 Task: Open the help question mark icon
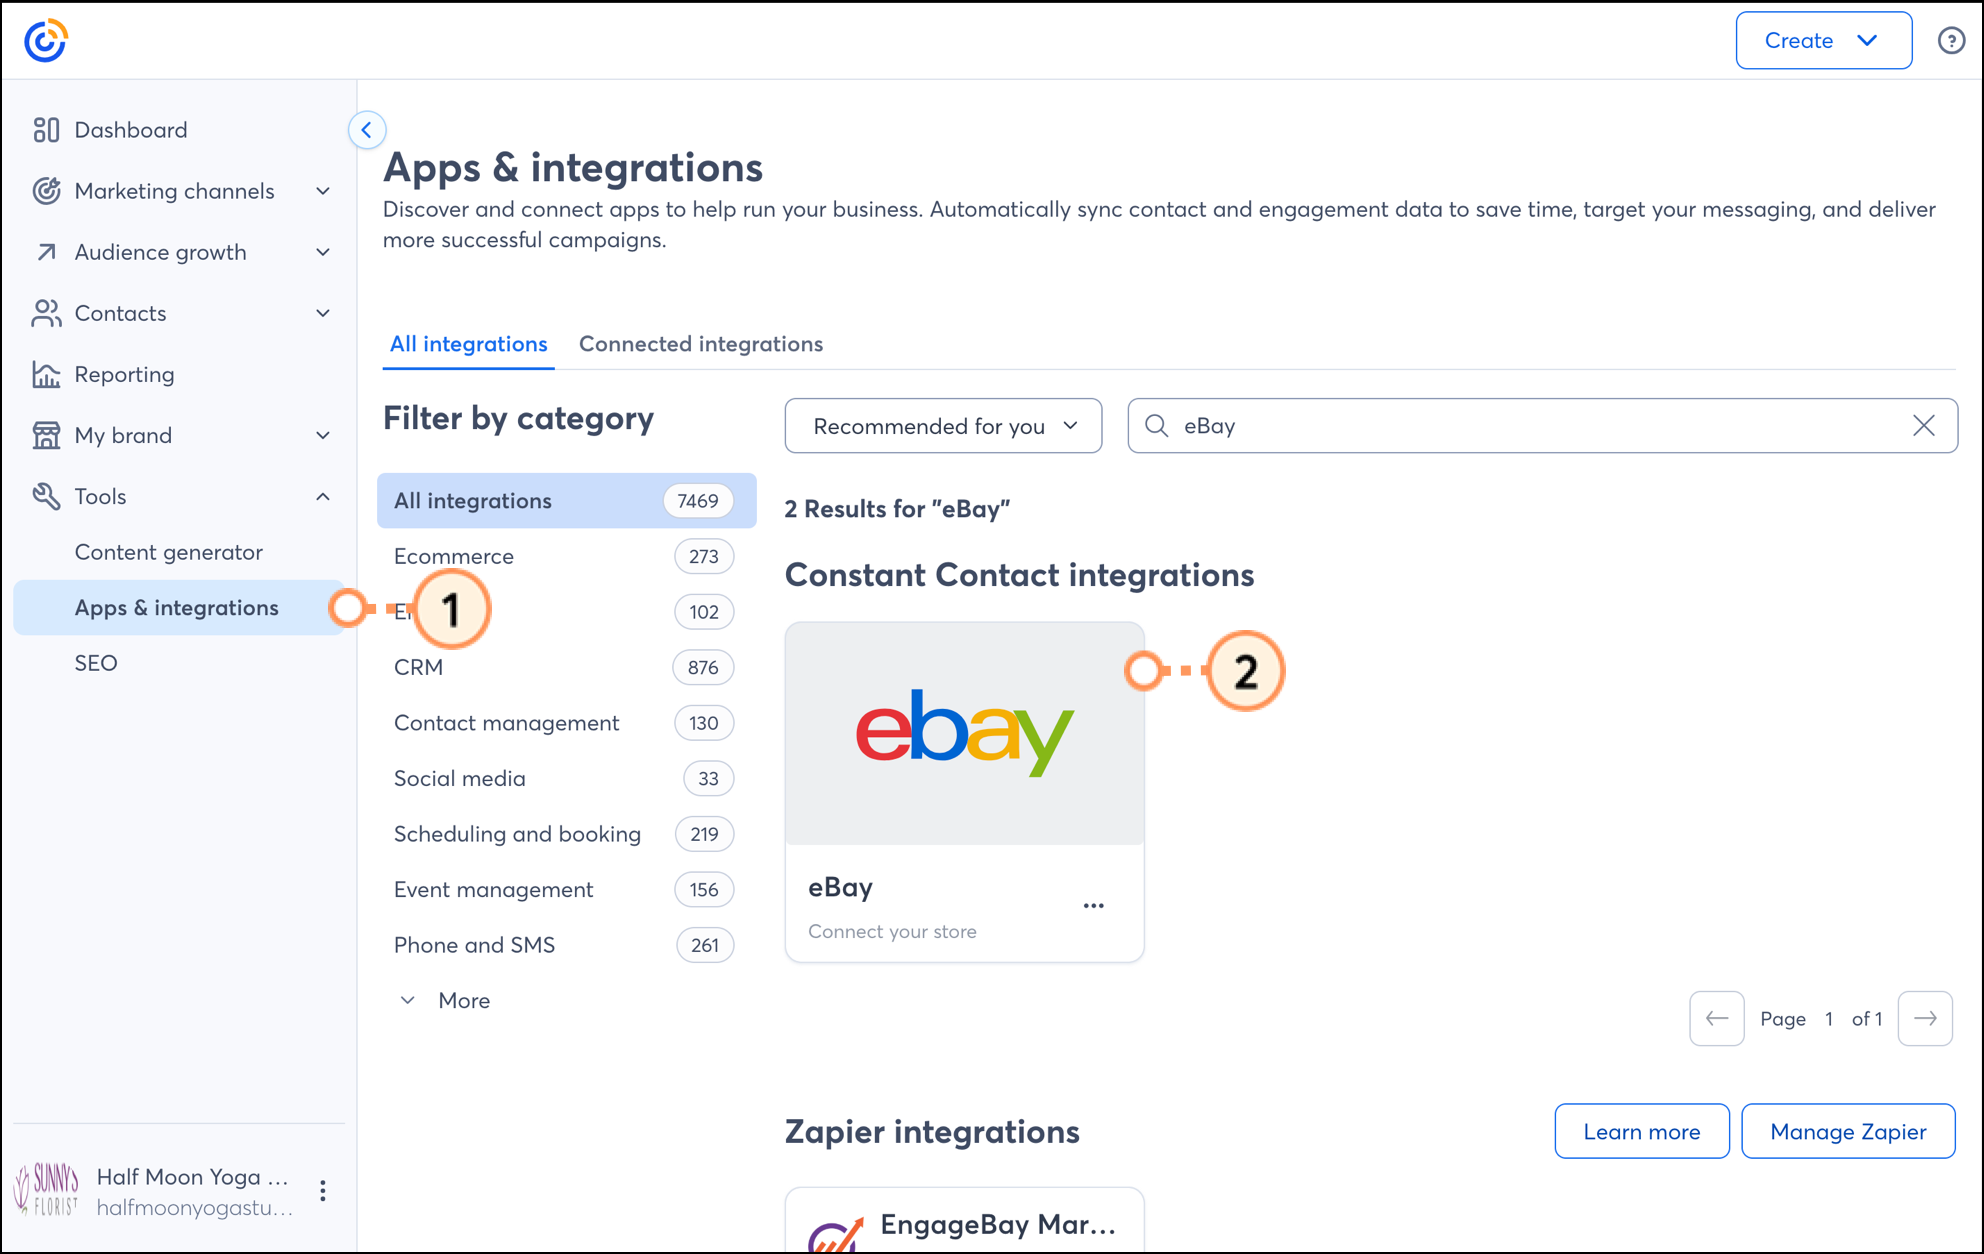coord(1951,41)
